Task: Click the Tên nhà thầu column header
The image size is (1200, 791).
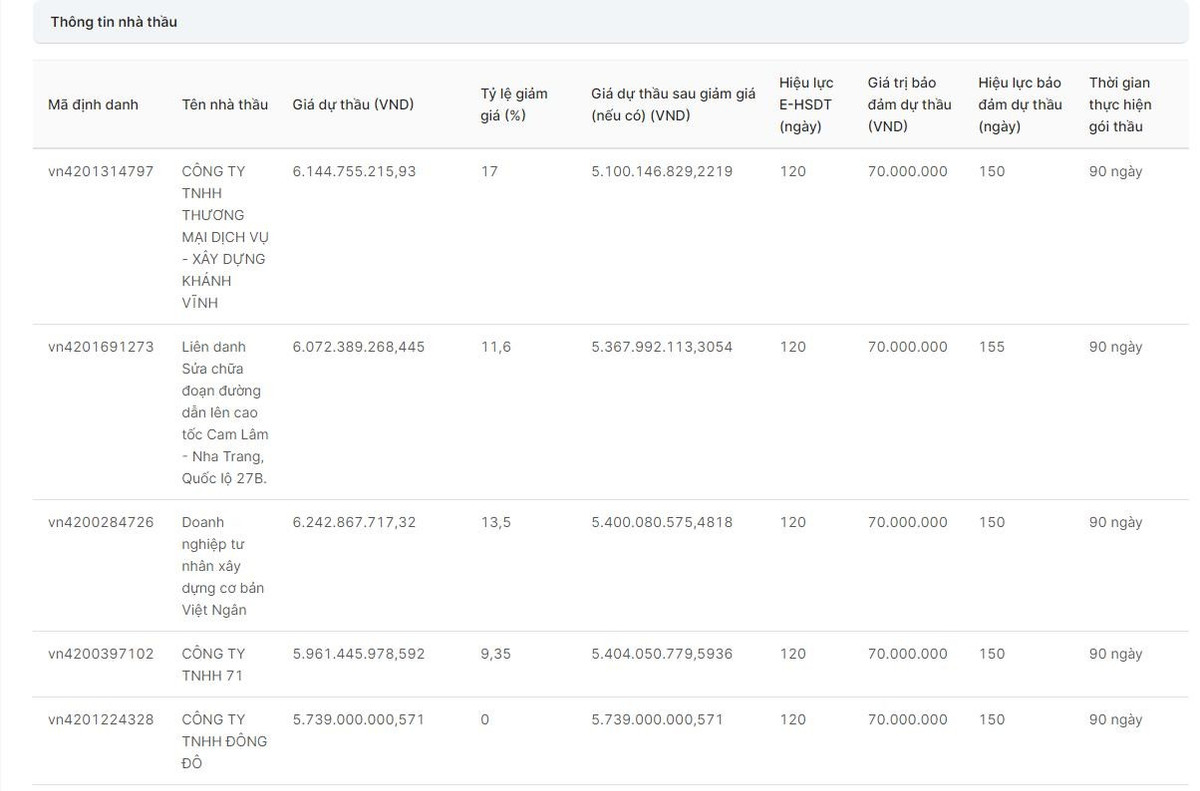Action: [x=225, y=105]
